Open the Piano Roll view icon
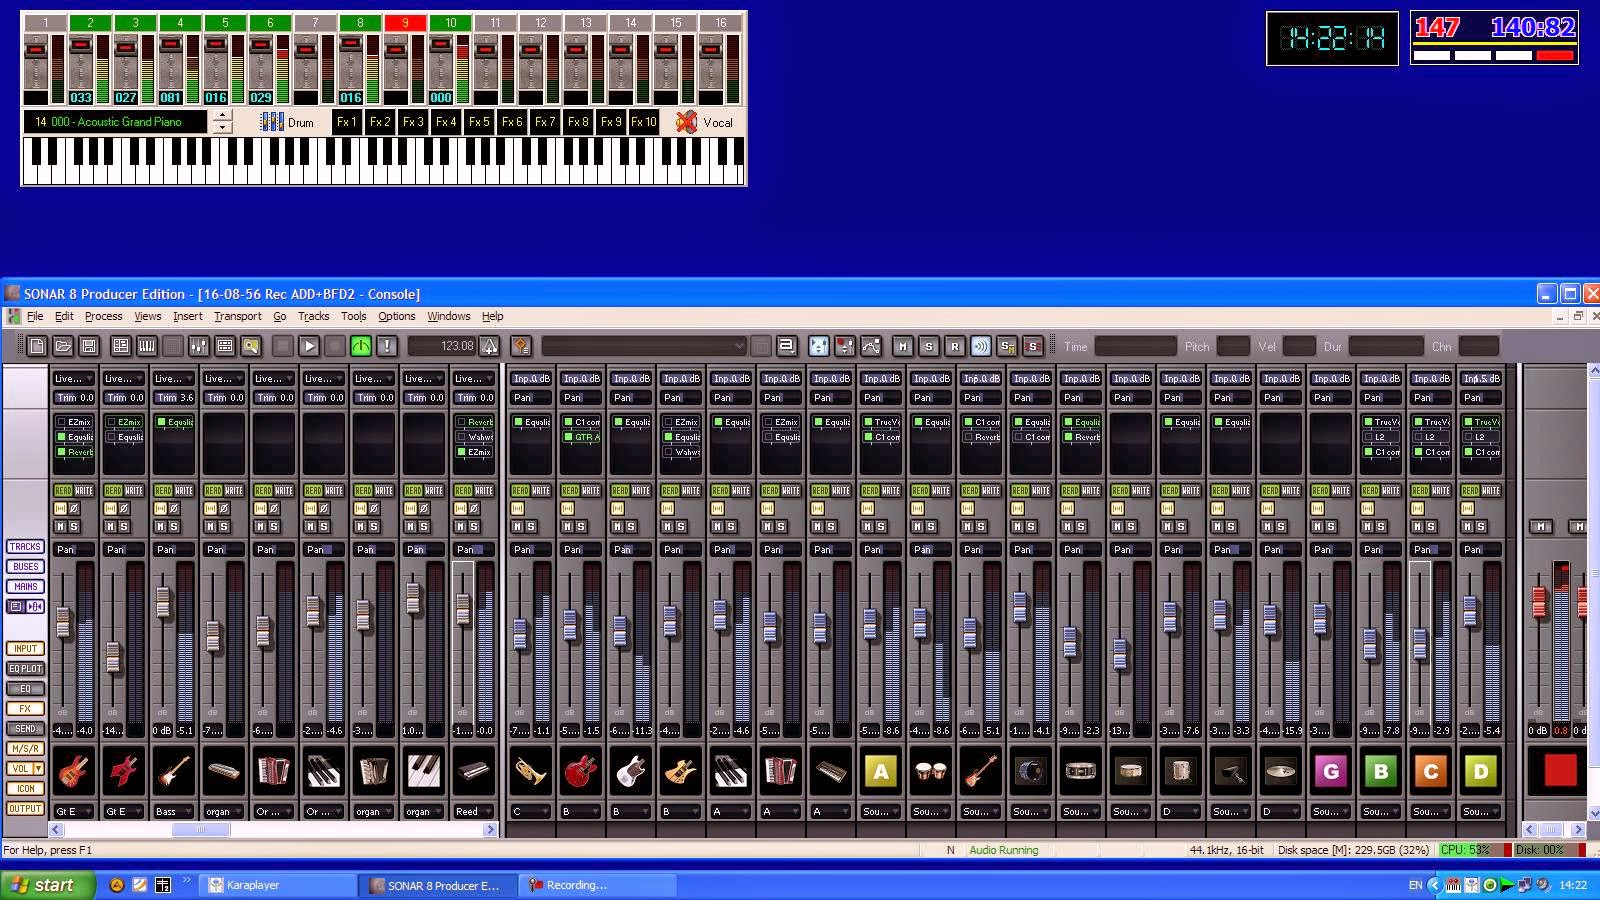Image resolution: width=1600 pixels, height=900 pixels. [147, 346]
